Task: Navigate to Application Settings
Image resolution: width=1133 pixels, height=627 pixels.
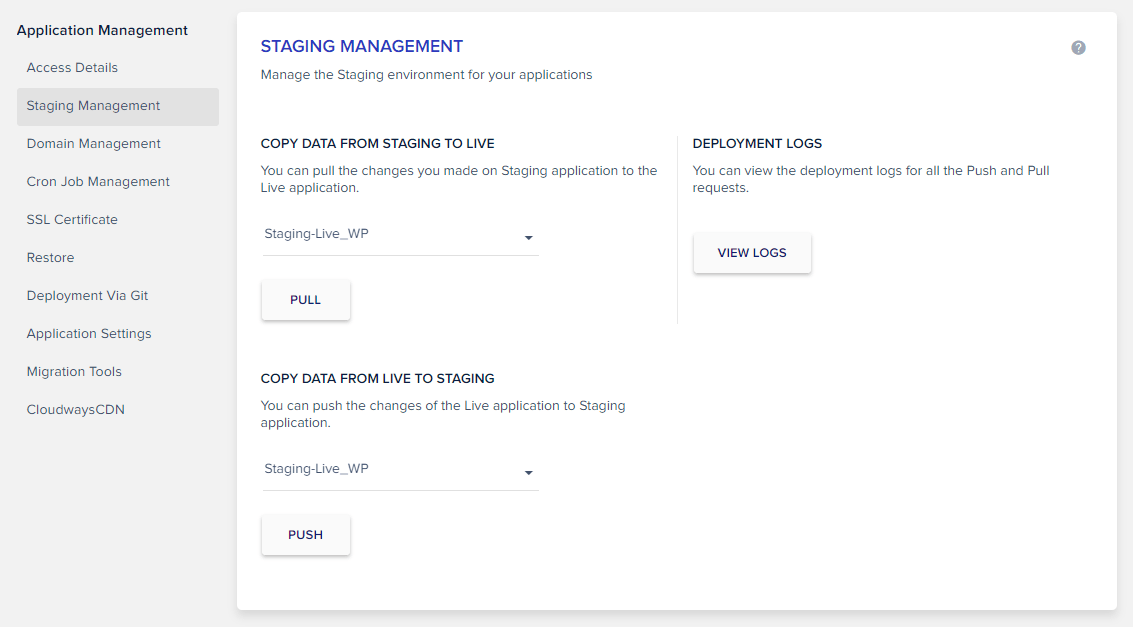Action: tap(89, 333)
